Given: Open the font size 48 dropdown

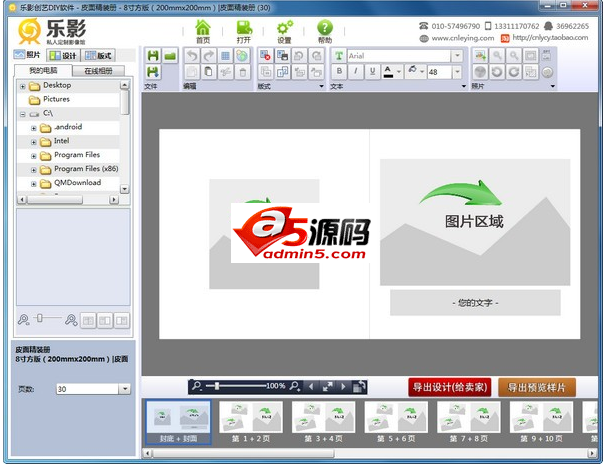Looking at the screenshot, I should 457,72.
